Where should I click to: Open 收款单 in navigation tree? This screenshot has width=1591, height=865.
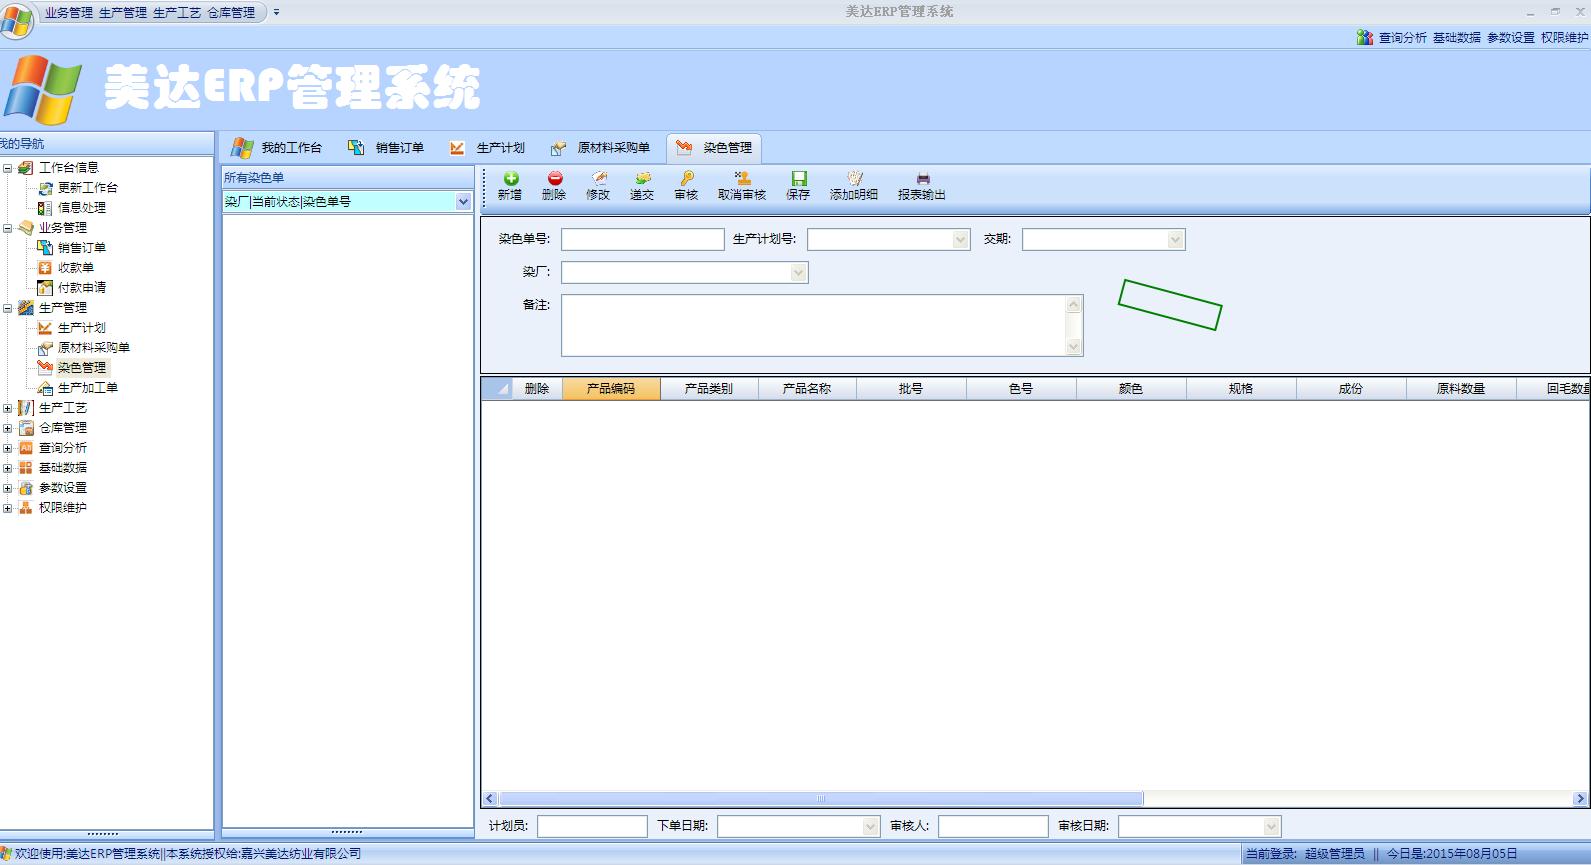(75, 268)
